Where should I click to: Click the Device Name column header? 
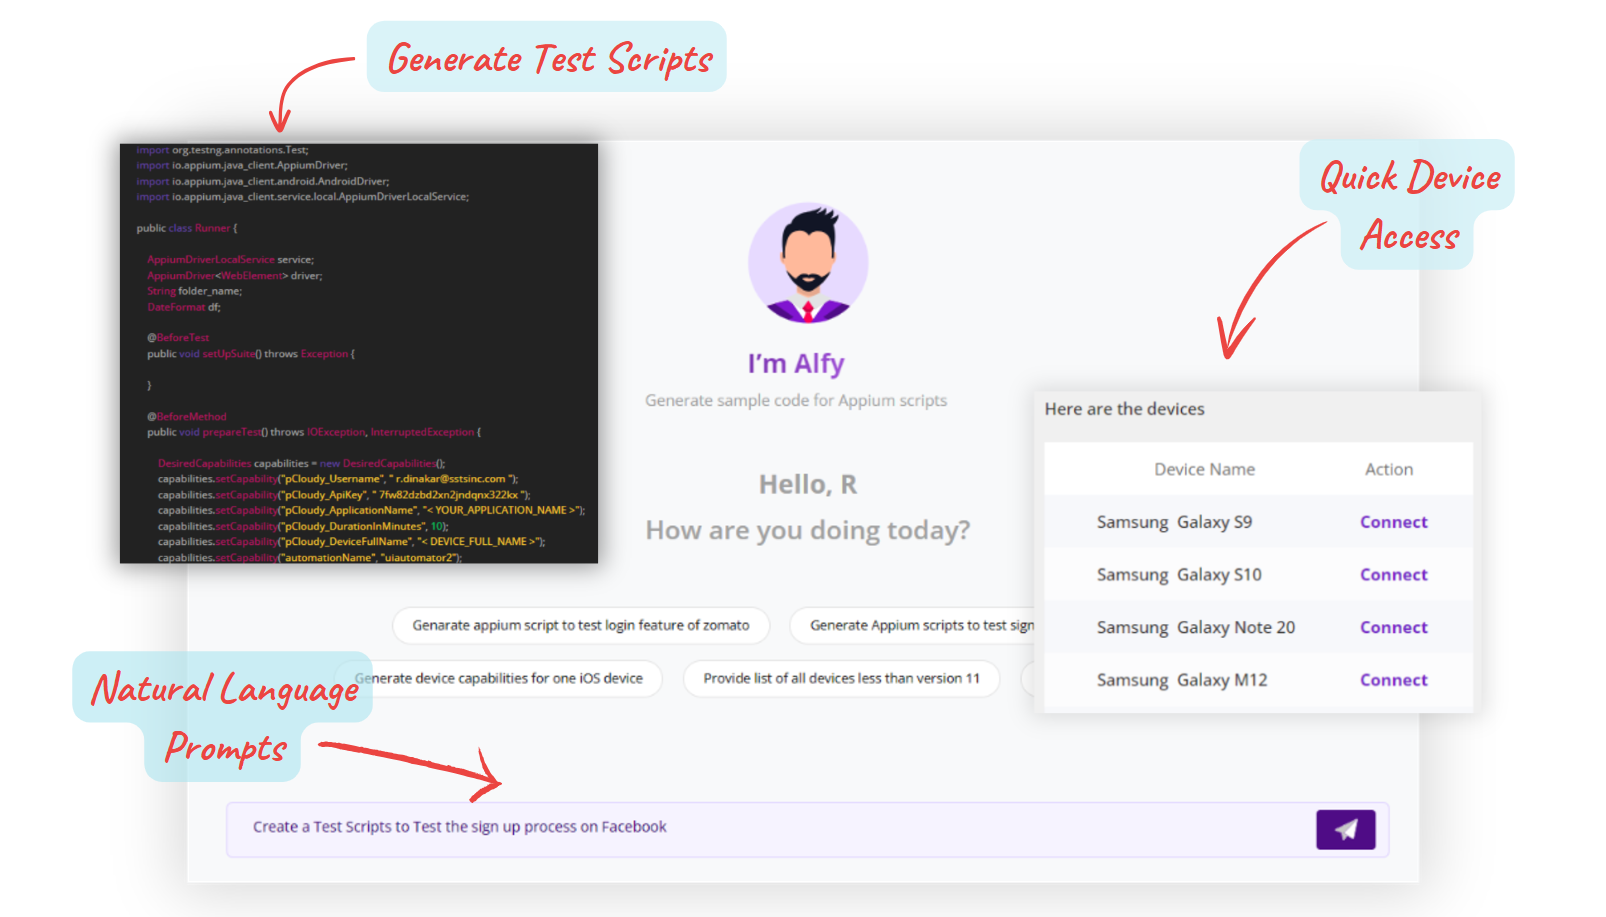[1204, 469]
